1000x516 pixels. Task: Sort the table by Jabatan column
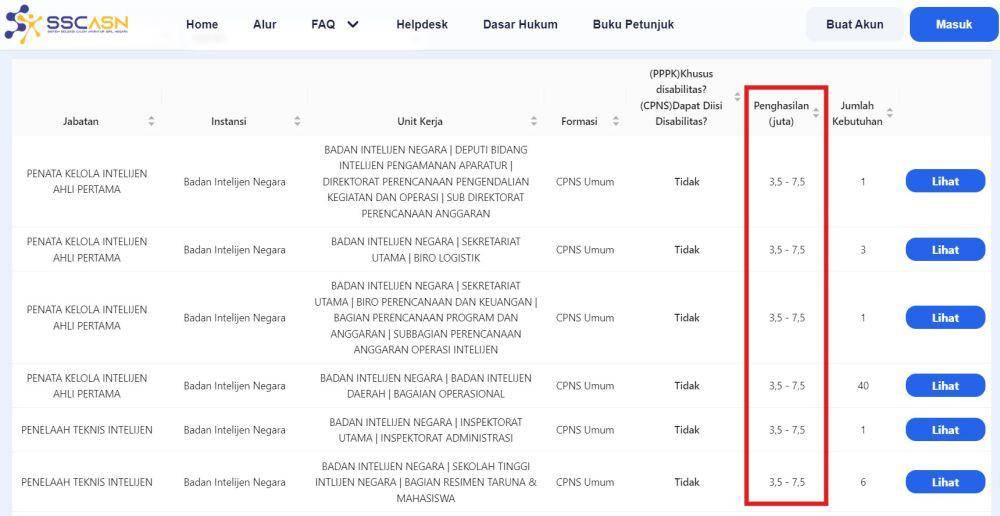pos(151,121)
